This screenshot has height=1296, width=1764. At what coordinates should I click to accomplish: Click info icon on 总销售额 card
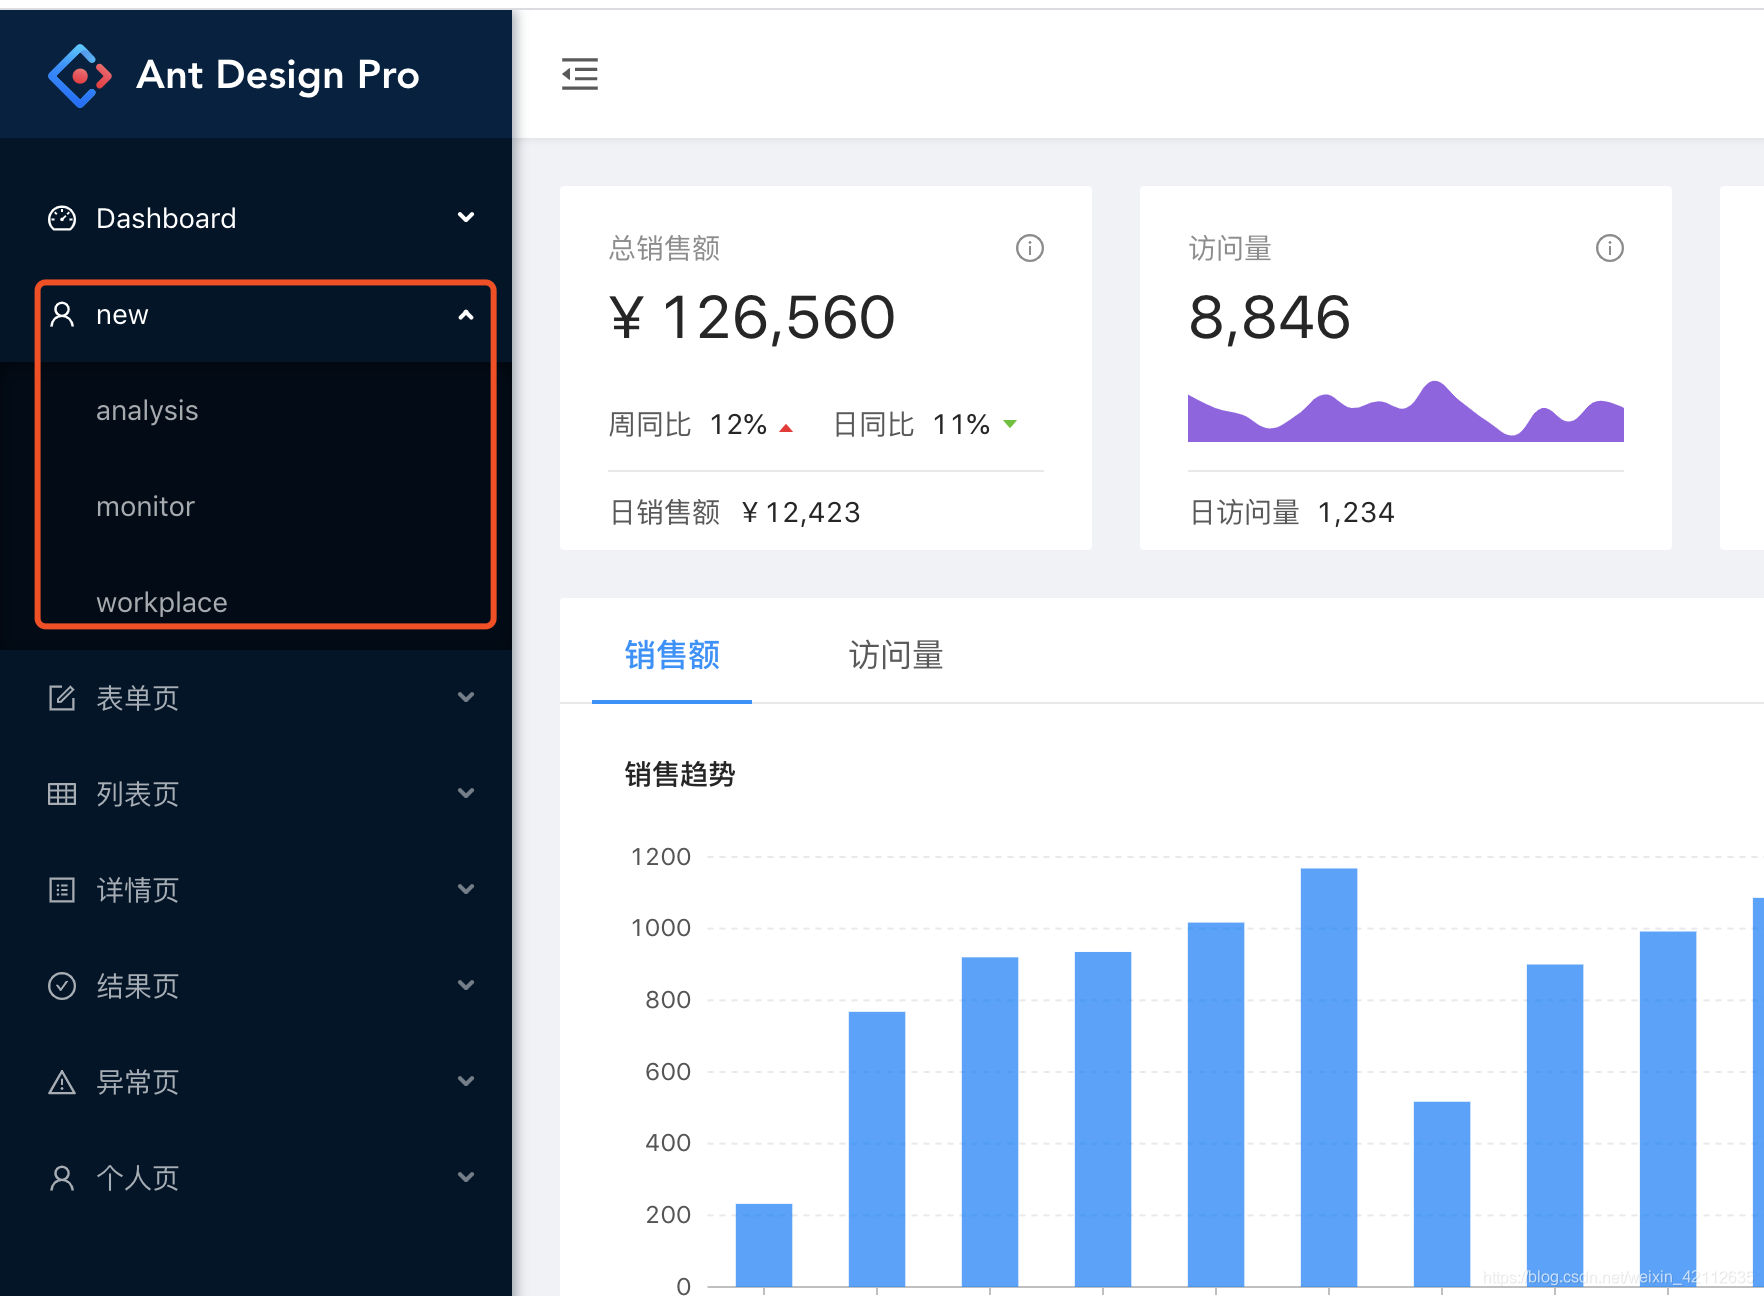[x=1030, y=248]
